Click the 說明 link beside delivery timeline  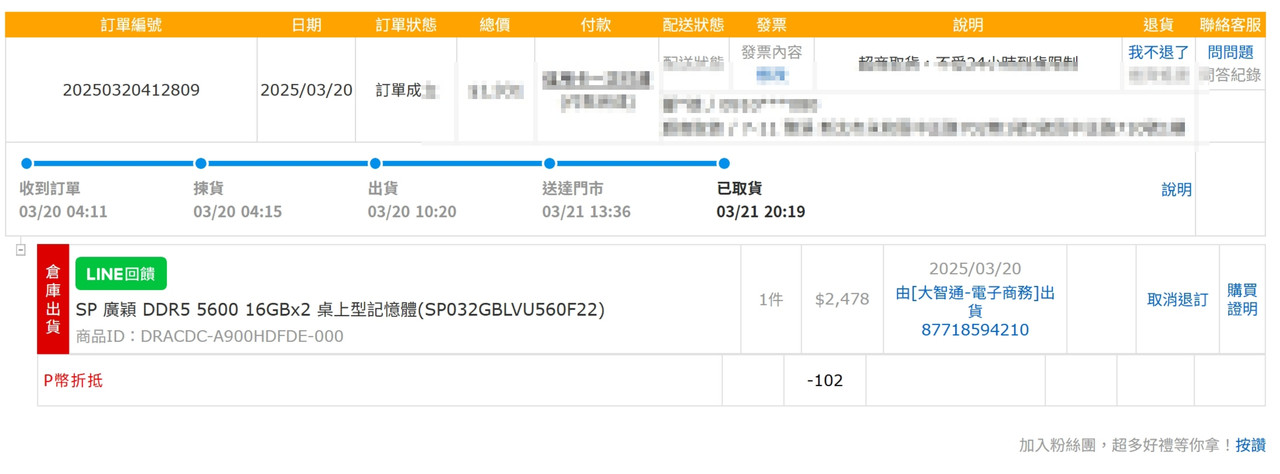click(x=1176, y=189)
